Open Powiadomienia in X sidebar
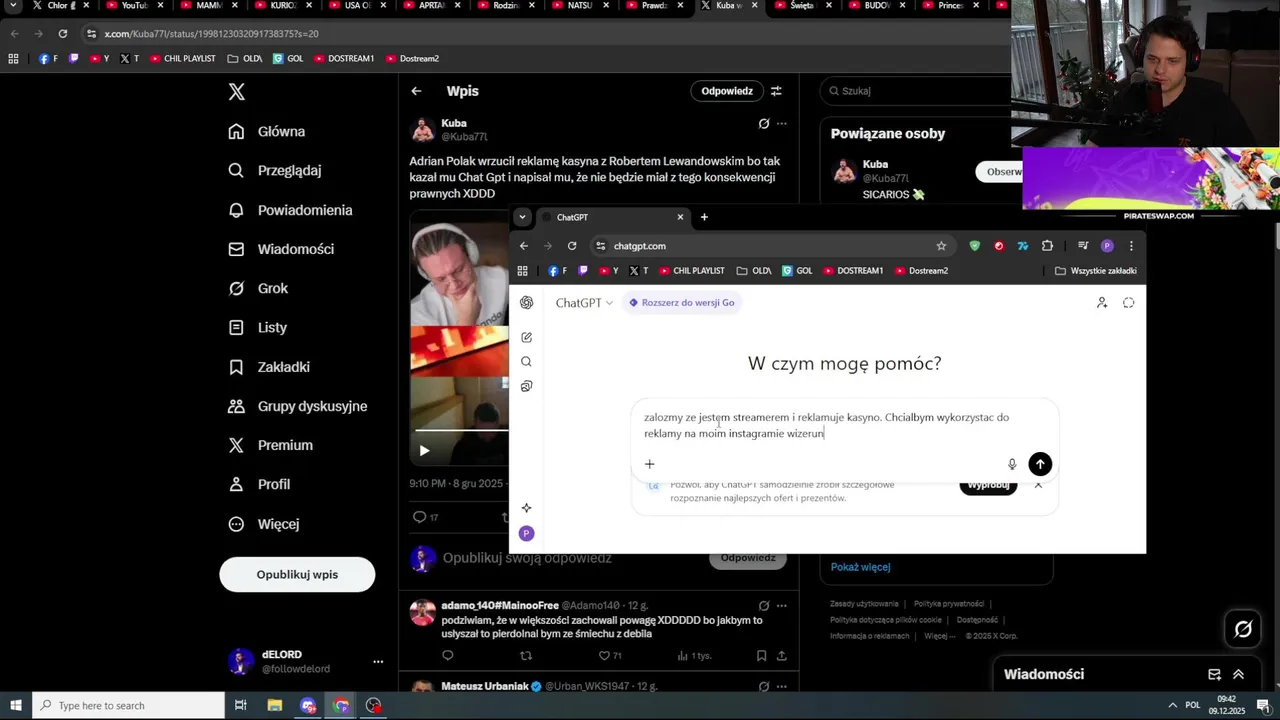Screen dimensions: 1280x720 [x=290, y=210]
